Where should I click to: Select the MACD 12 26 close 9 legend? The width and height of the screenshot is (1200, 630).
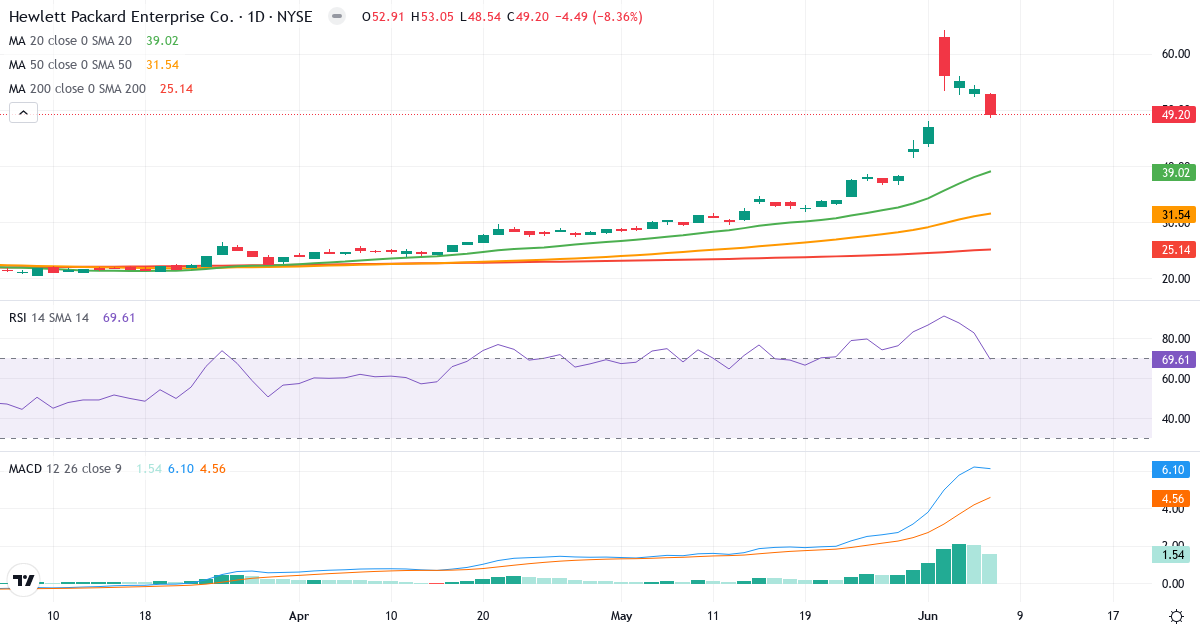65,468
